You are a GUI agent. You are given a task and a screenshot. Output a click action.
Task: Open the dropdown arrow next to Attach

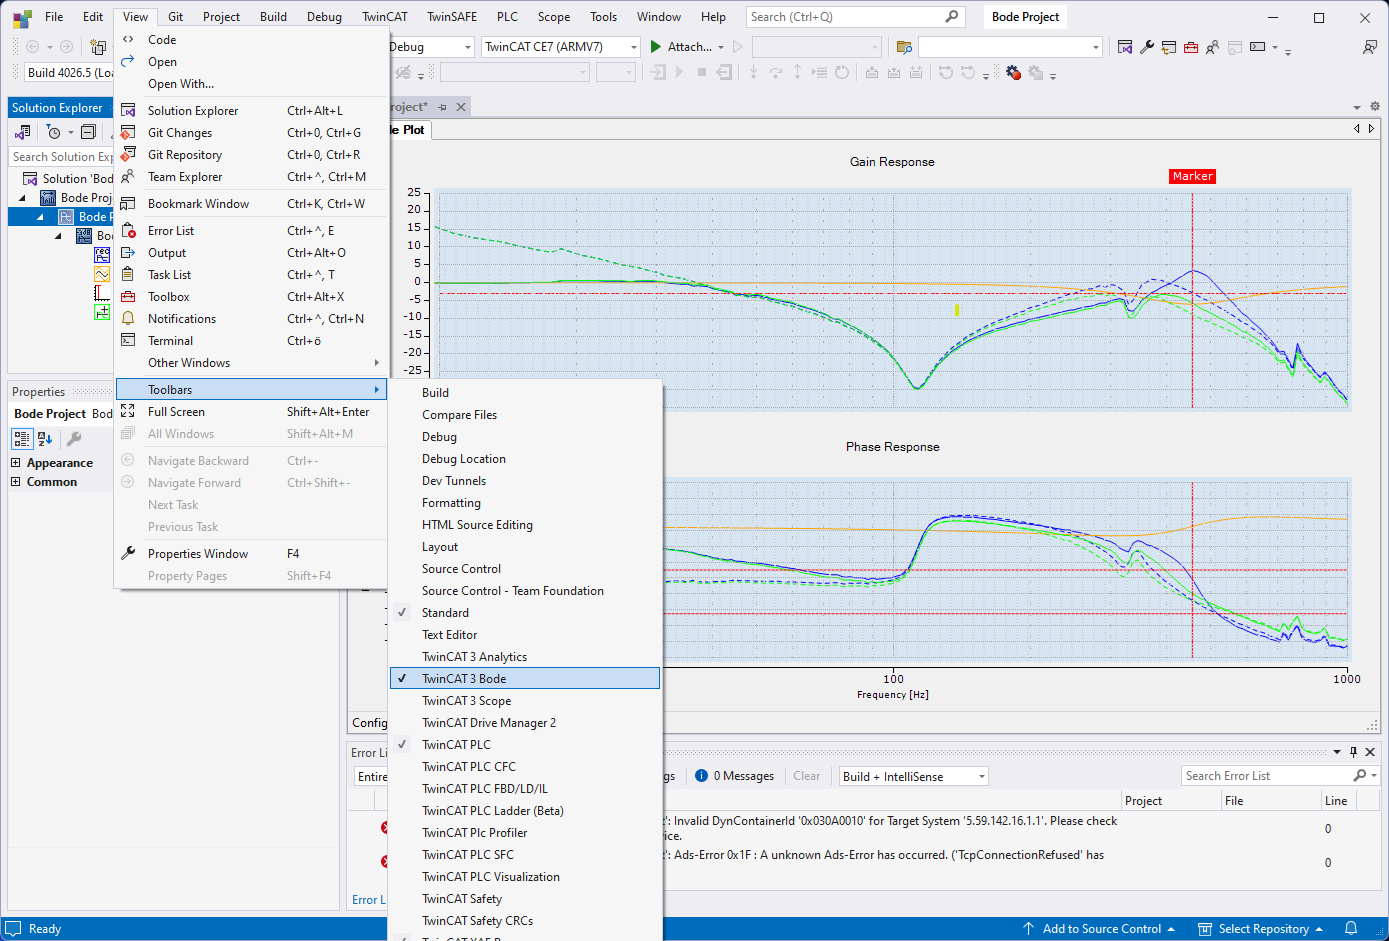[x=721, y=47]
